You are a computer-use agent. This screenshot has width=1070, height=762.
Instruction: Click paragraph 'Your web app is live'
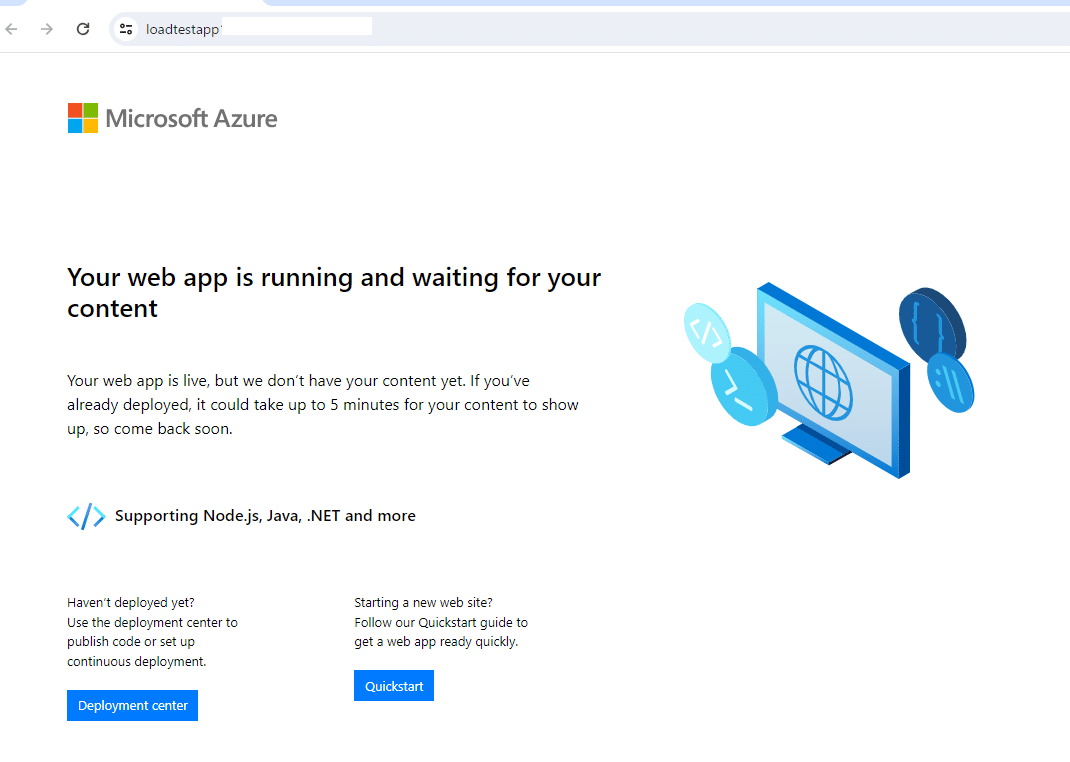(323, 405)
